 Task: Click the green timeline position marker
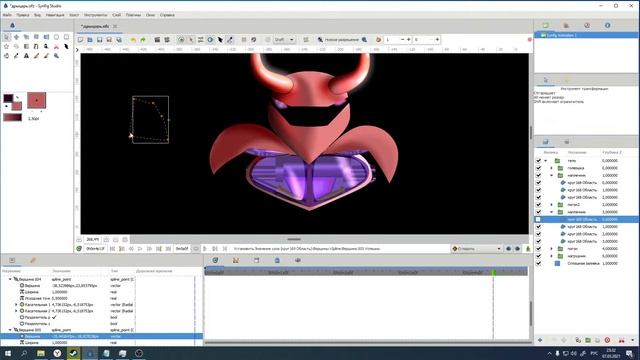[x=493, y=272]
